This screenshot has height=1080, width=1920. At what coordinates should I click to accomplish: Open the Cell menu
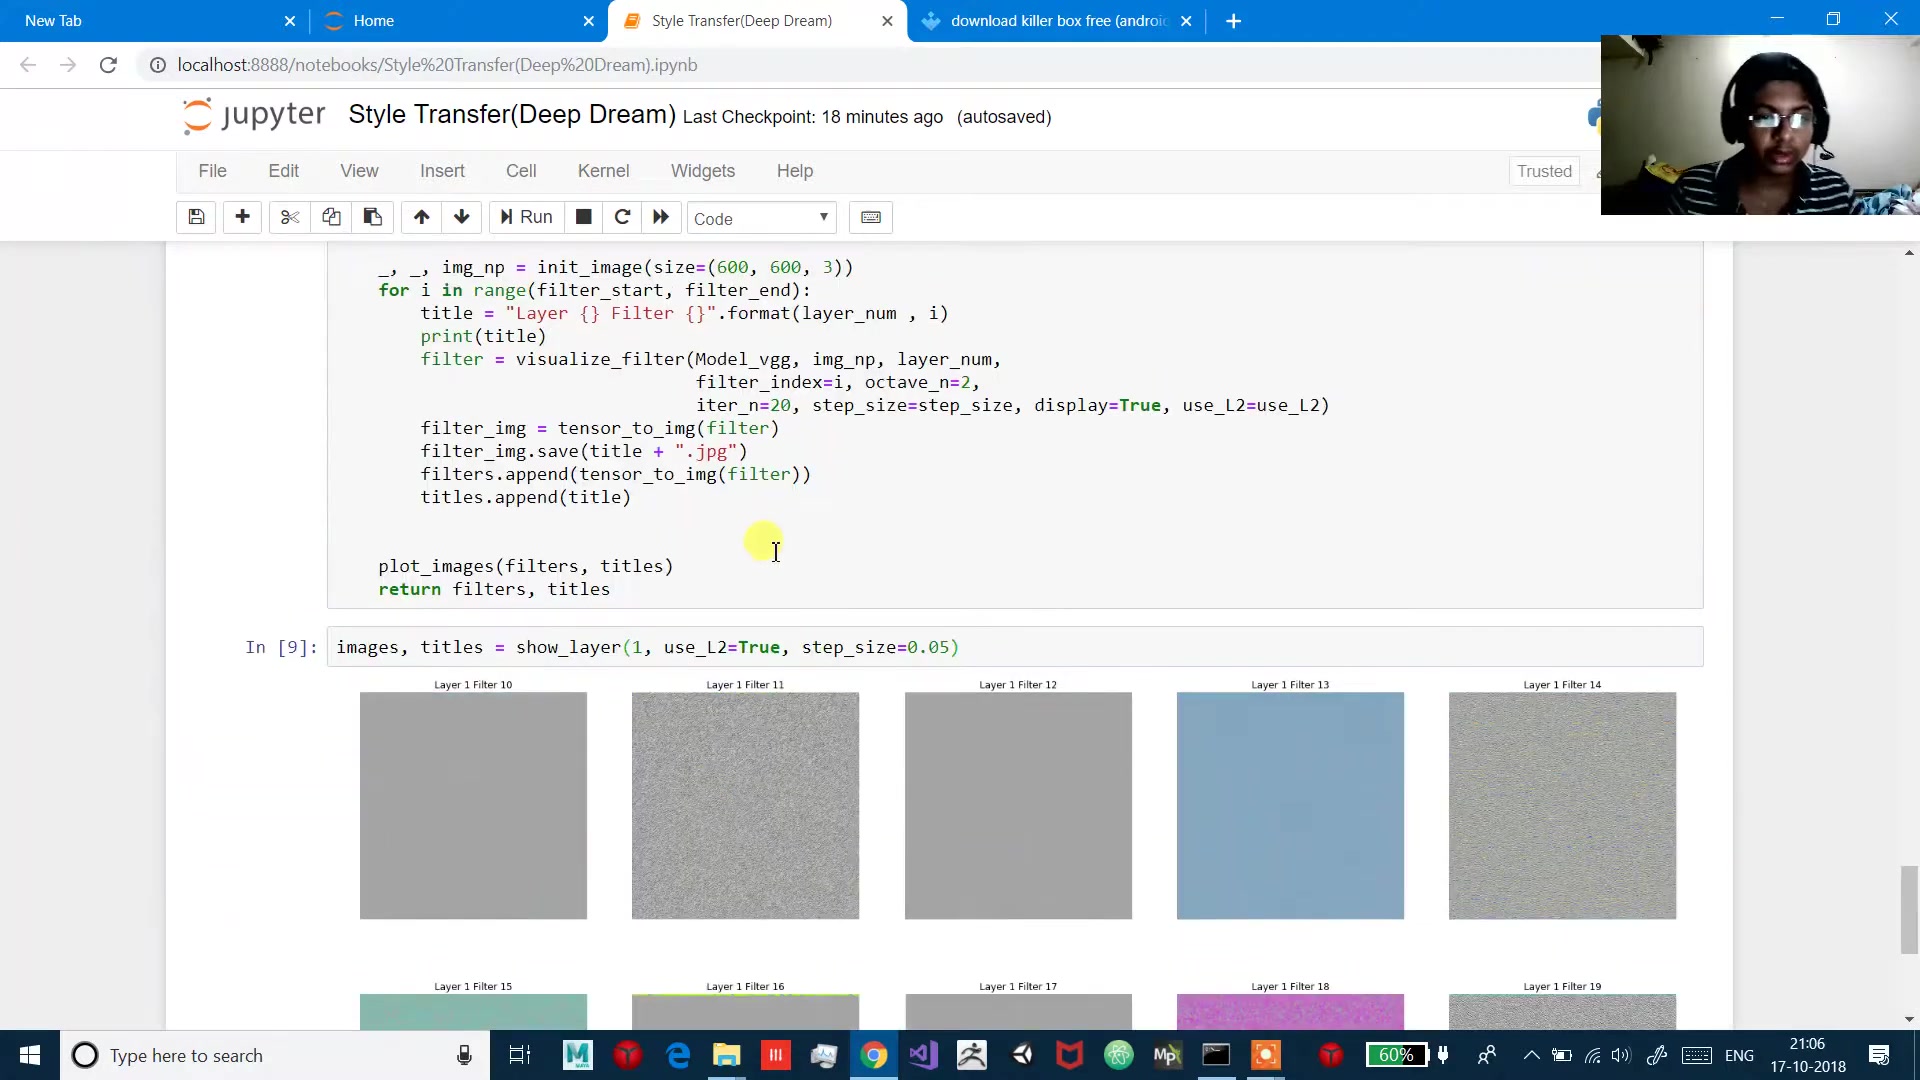[521, 171]
